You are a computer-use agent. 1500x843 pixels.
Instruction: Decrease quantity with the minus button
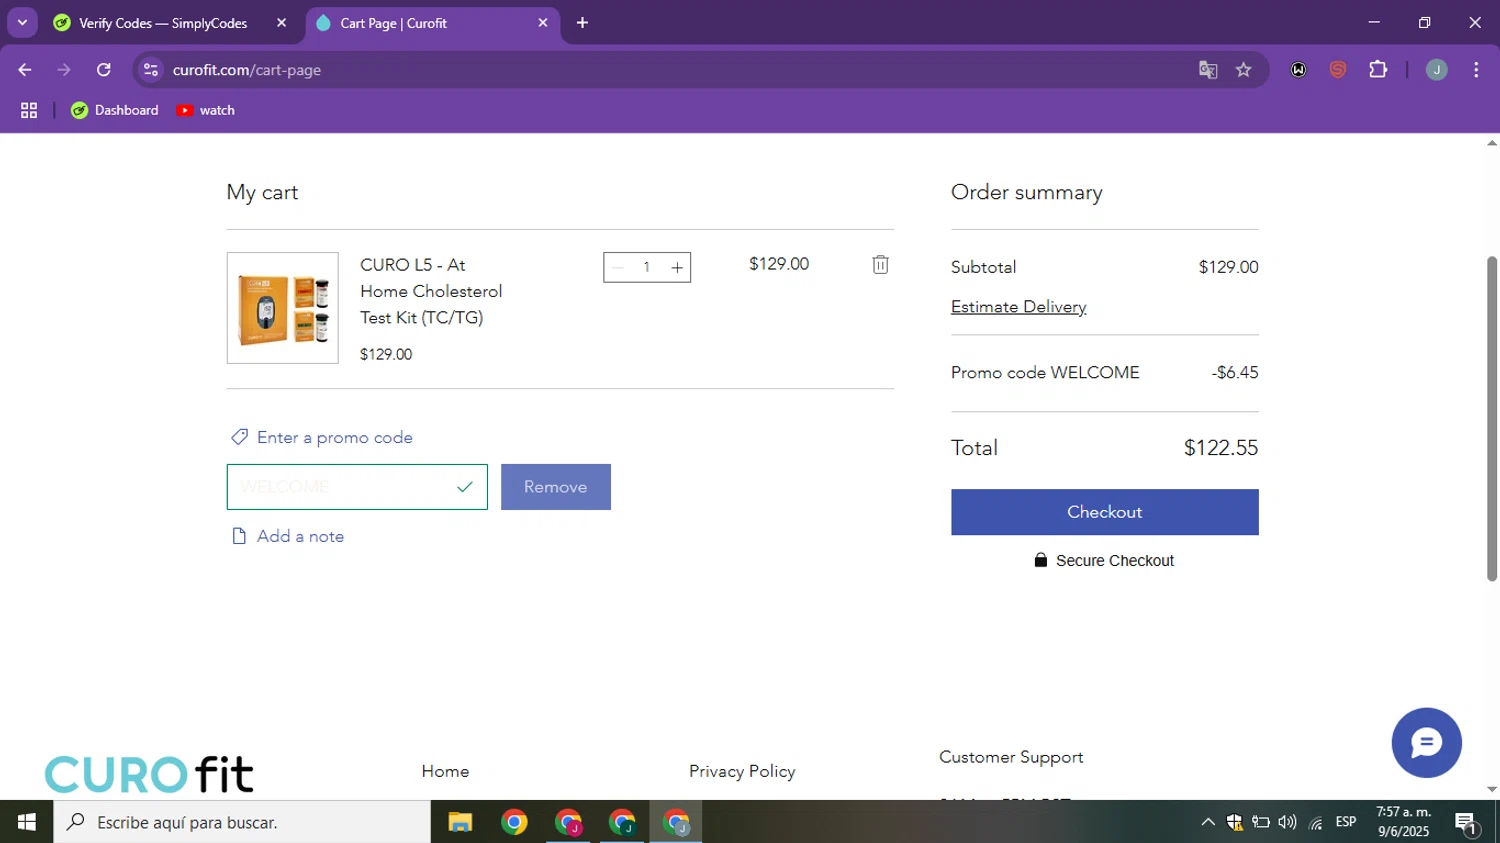coord(618,267)
